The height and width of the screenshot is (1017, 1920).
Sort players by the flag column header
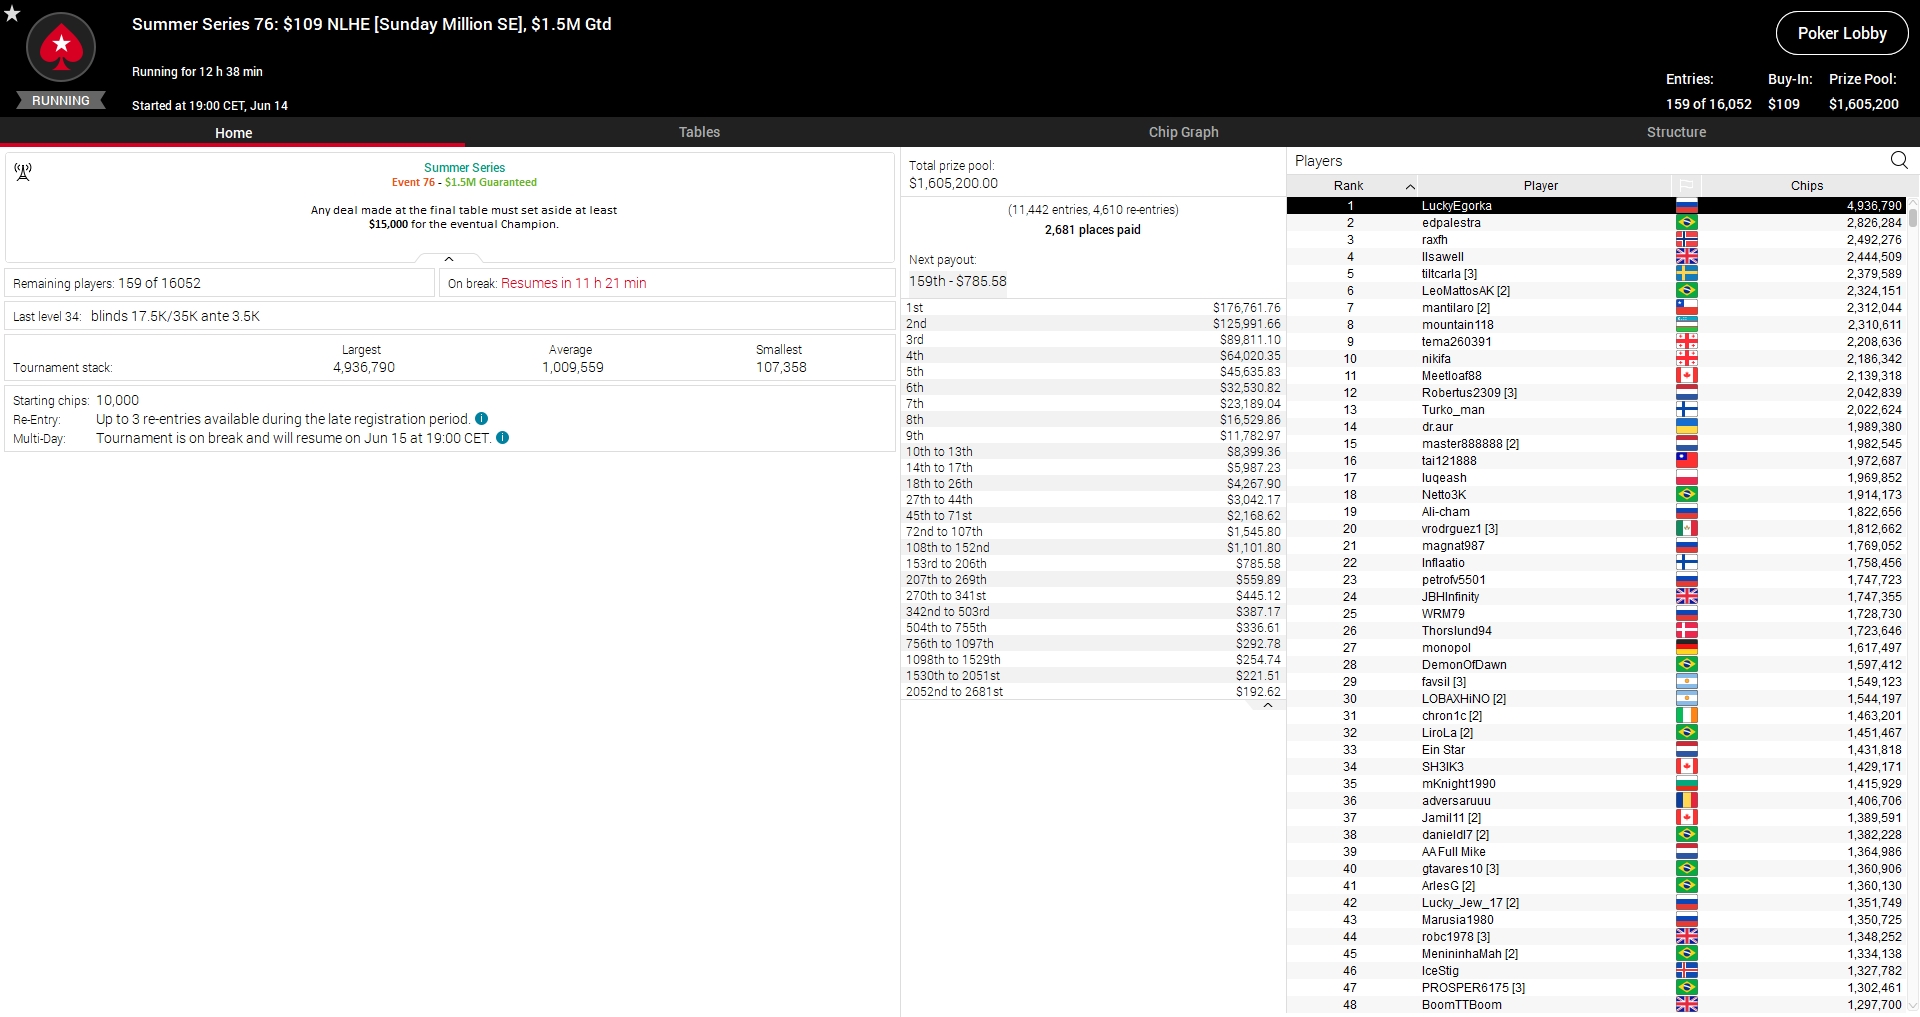tap(1686, 185)
